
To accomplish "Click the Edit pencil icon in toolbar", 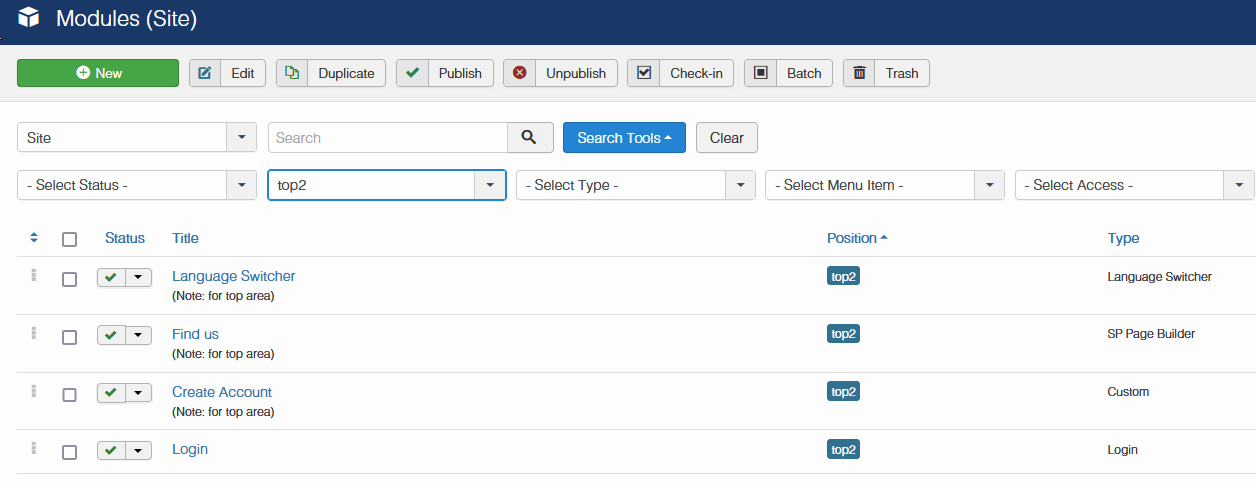I will 205,73.
